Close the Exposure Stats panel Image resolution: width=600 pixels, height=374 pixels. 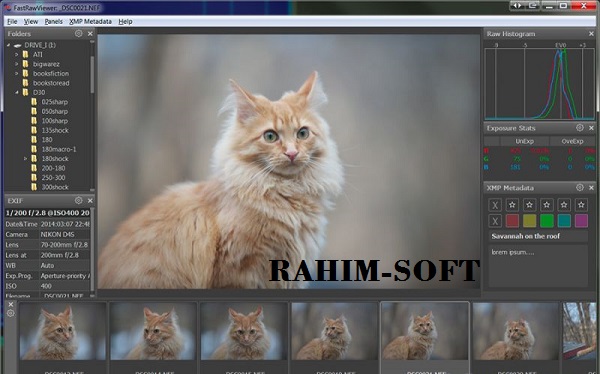tap(591, 128)
